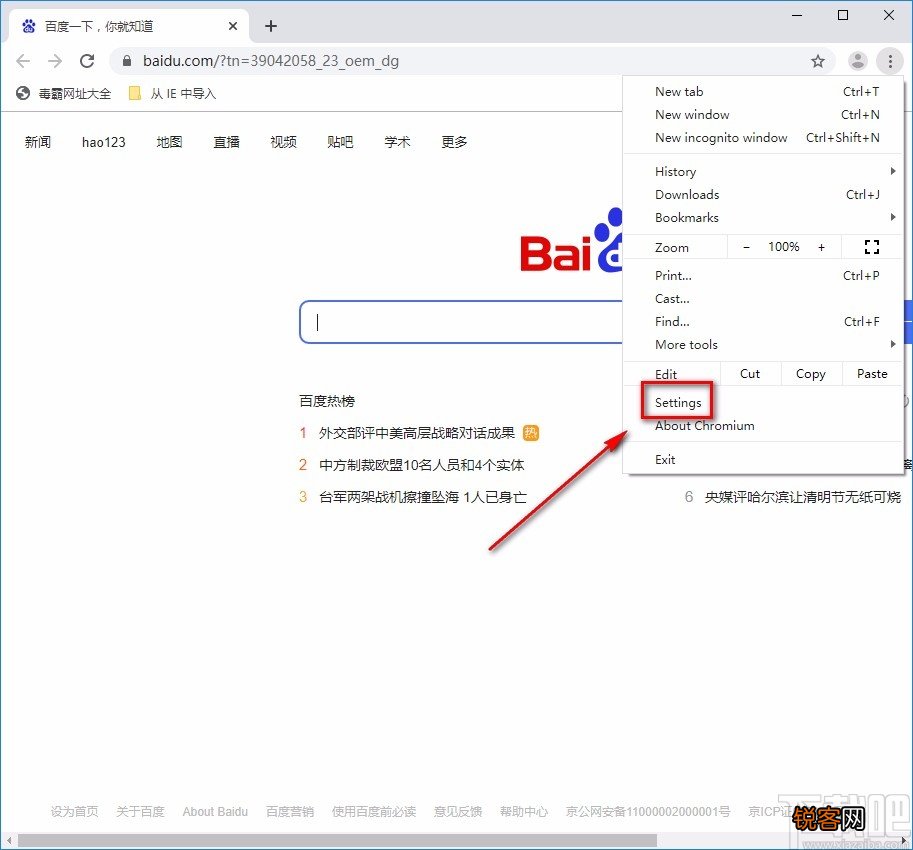This screenshot has width=913, height=850.
Task: Open the 学术 link
Action: [397, 142]
